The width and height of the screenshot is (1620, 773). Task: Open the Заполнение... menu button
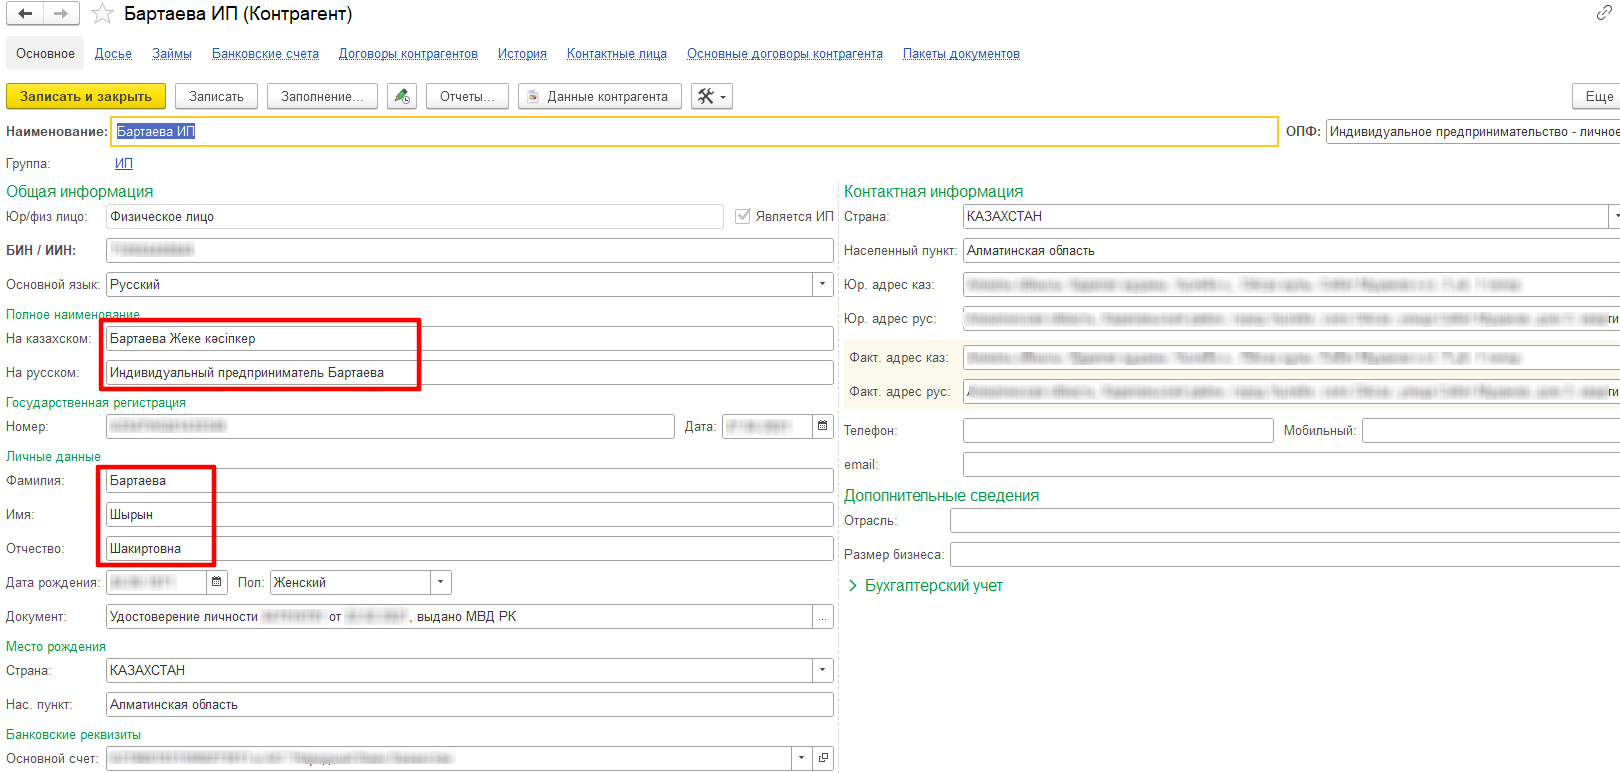coord(322,96)
